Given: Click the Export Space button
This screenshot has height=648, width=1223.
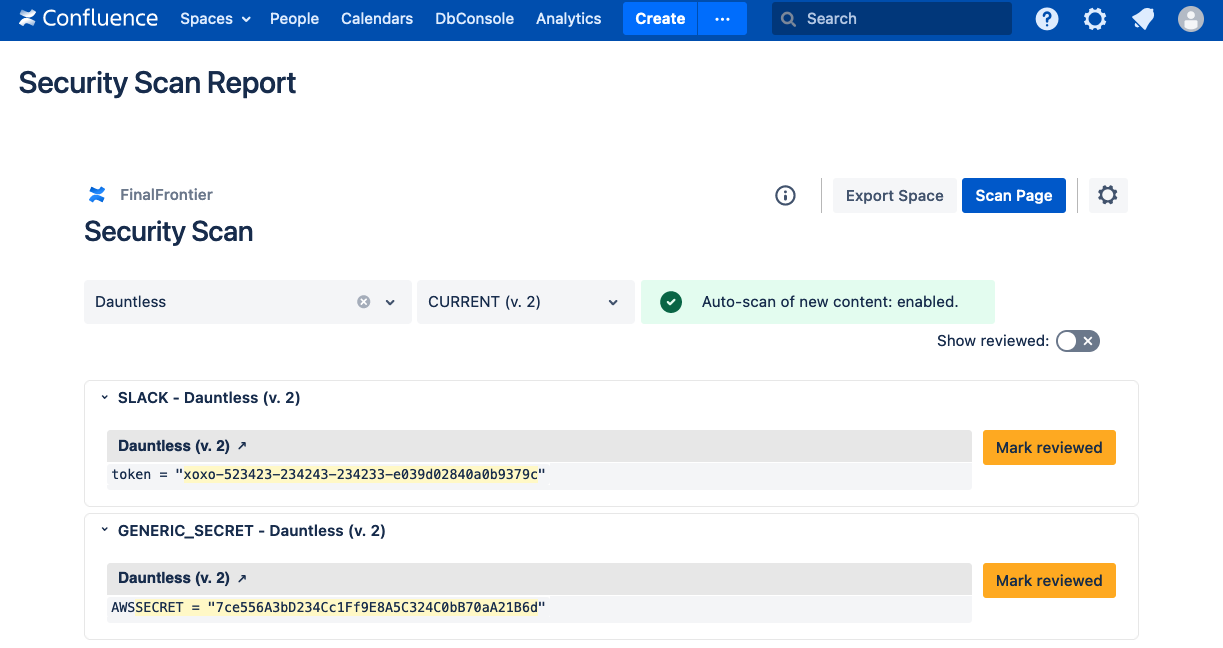Looking at the screenshot, I should [x=894, y=196].
